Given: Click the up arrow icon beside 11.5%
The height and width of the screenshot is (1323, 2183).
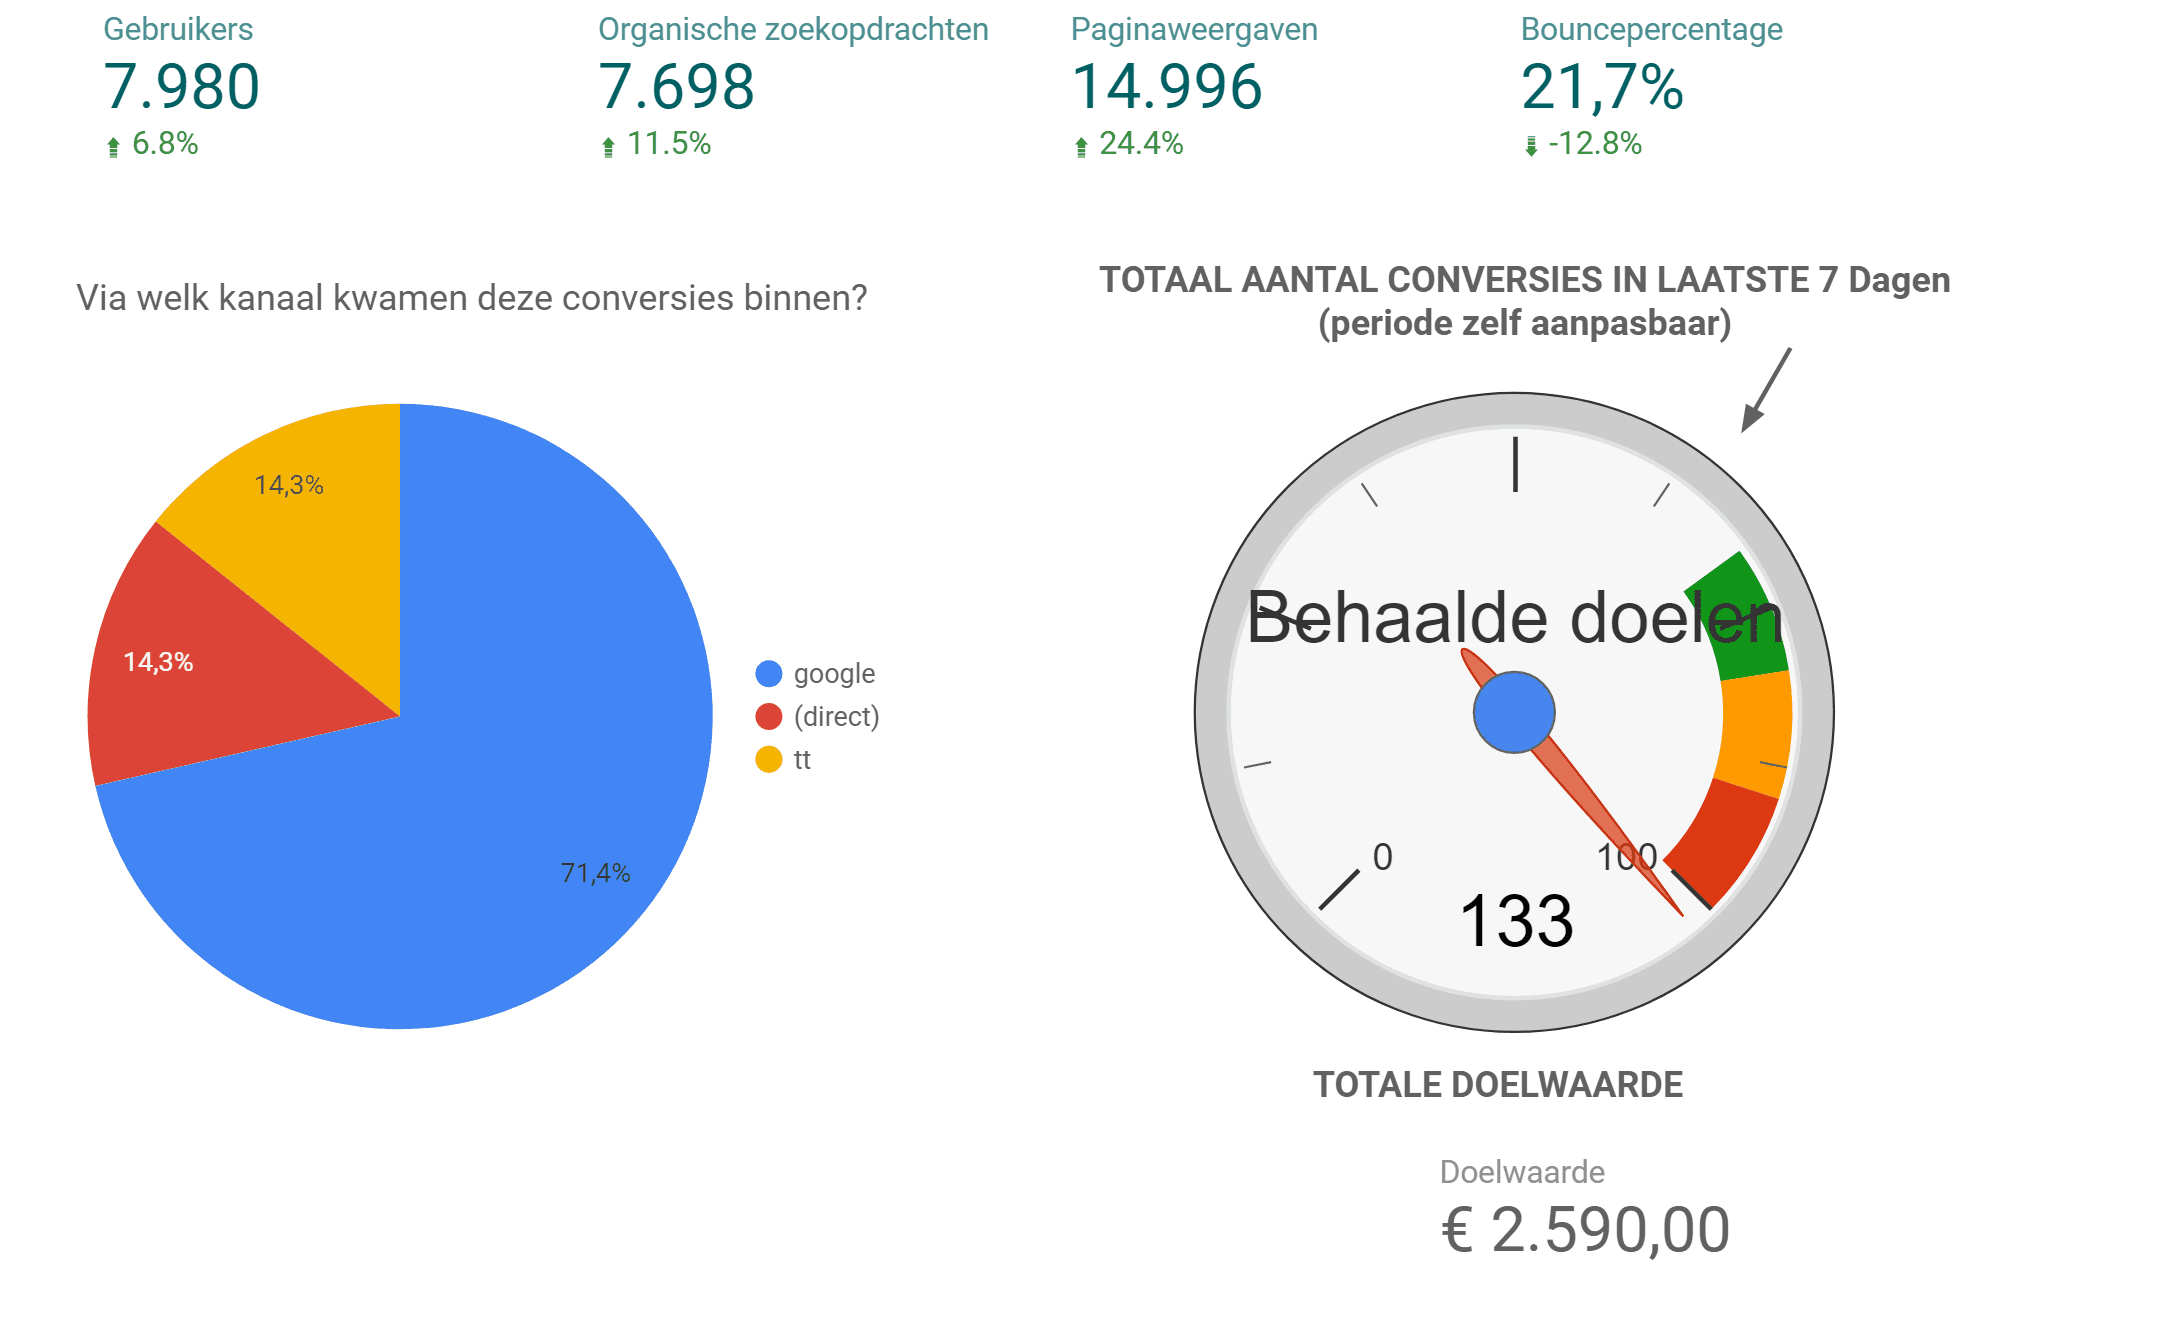Looking at the screenshot, I should point(608,147).
